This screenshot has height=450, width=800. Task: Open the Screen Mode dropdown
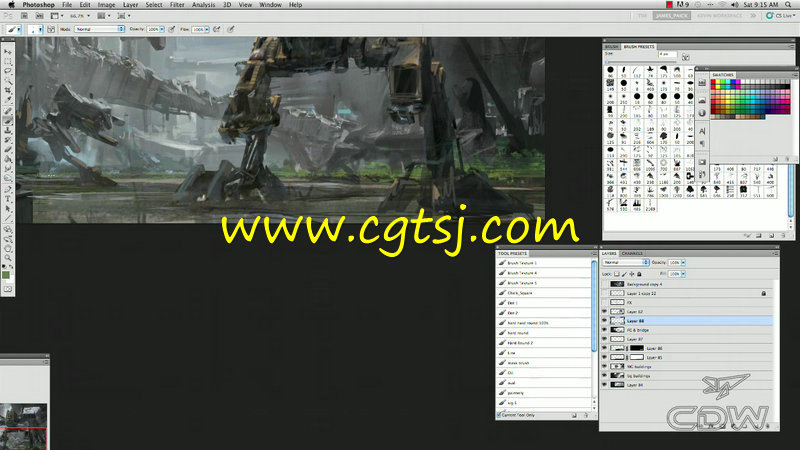tap(123, 16)
